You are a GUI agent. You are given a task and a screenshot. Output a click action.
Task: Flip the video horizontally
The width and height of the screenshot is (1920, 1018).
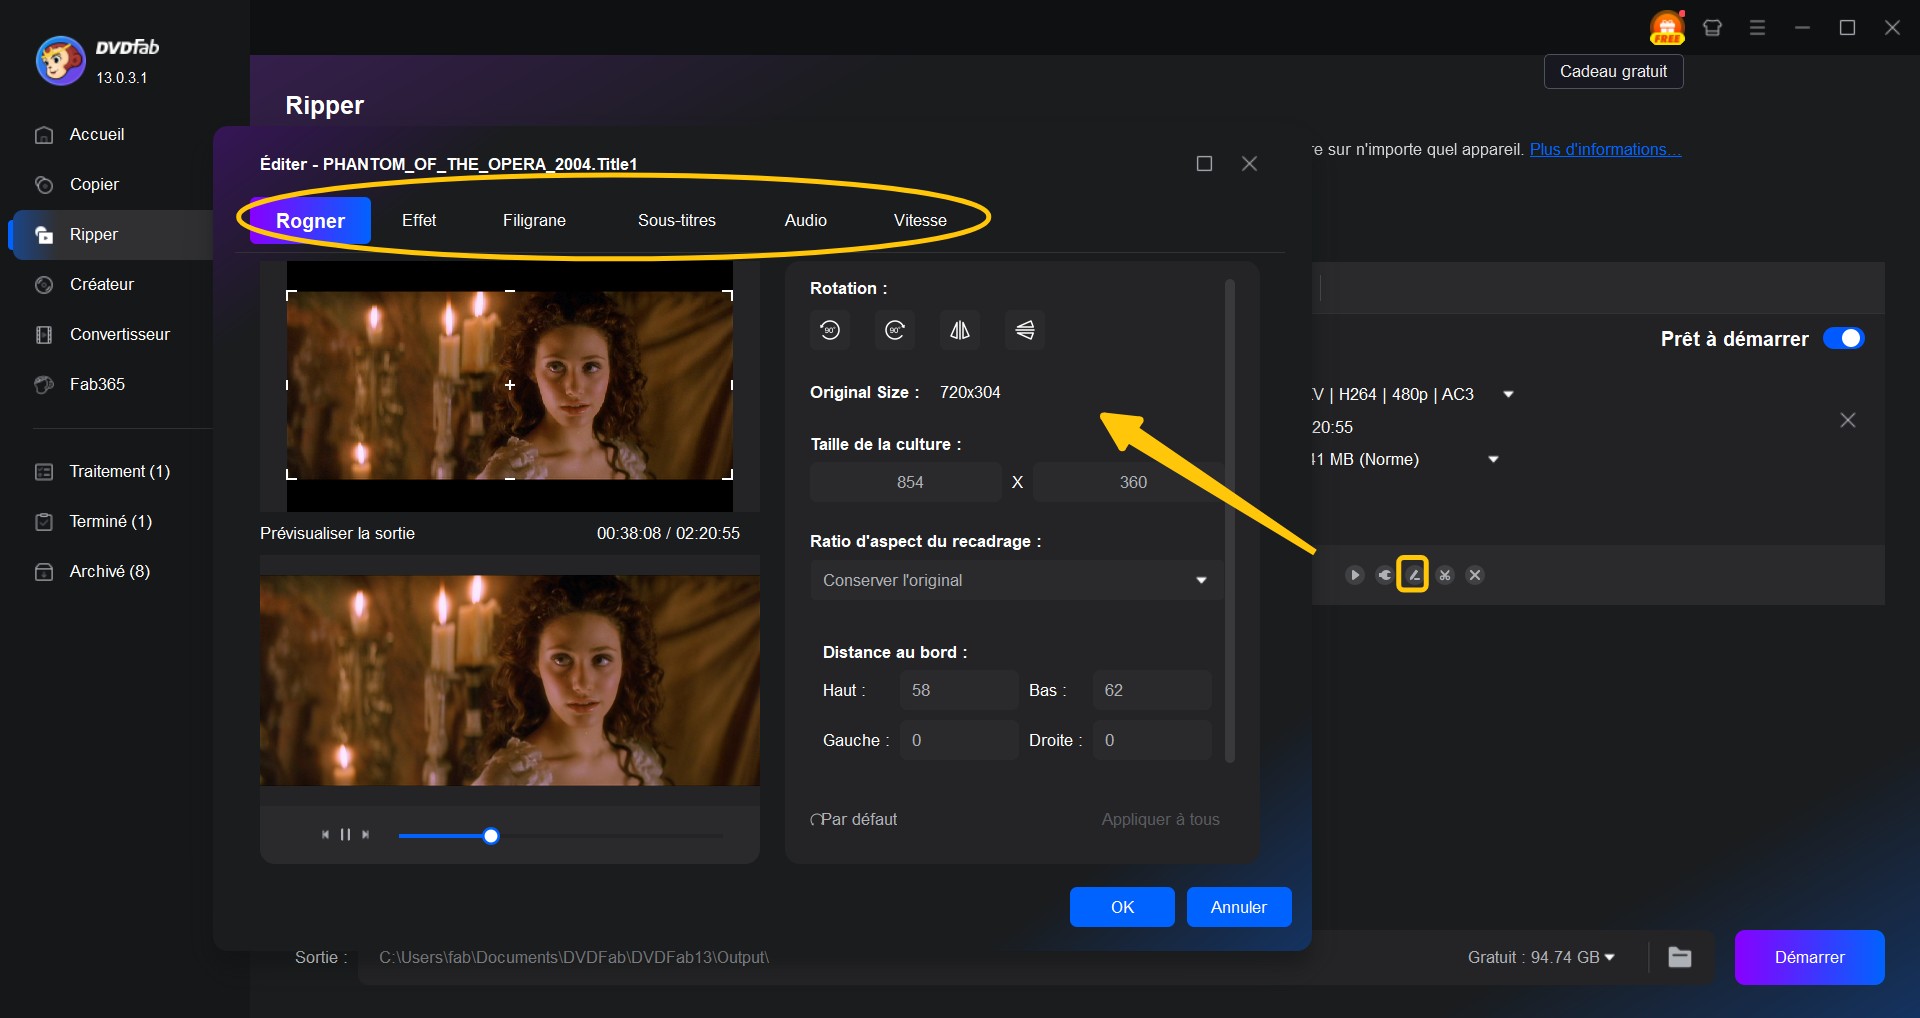point(960,330)
